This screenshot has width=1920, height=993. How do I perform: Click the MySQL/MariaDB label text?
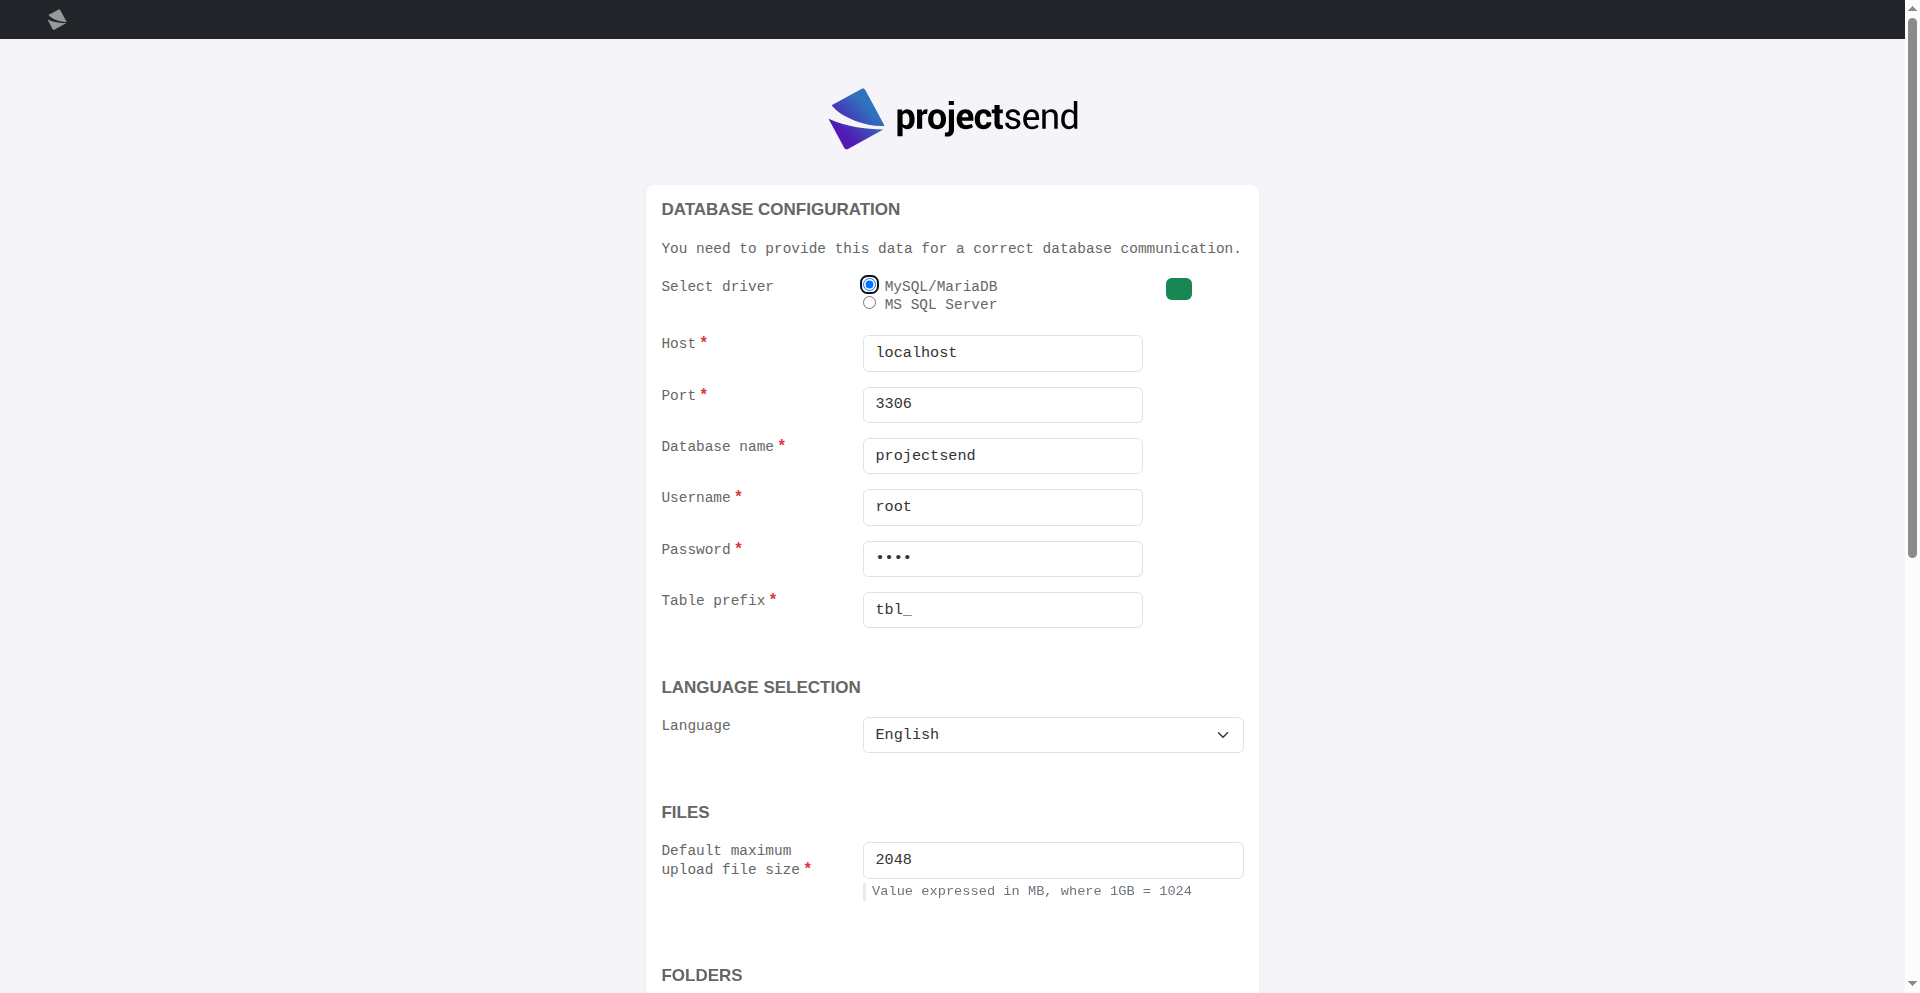(940, 287)
